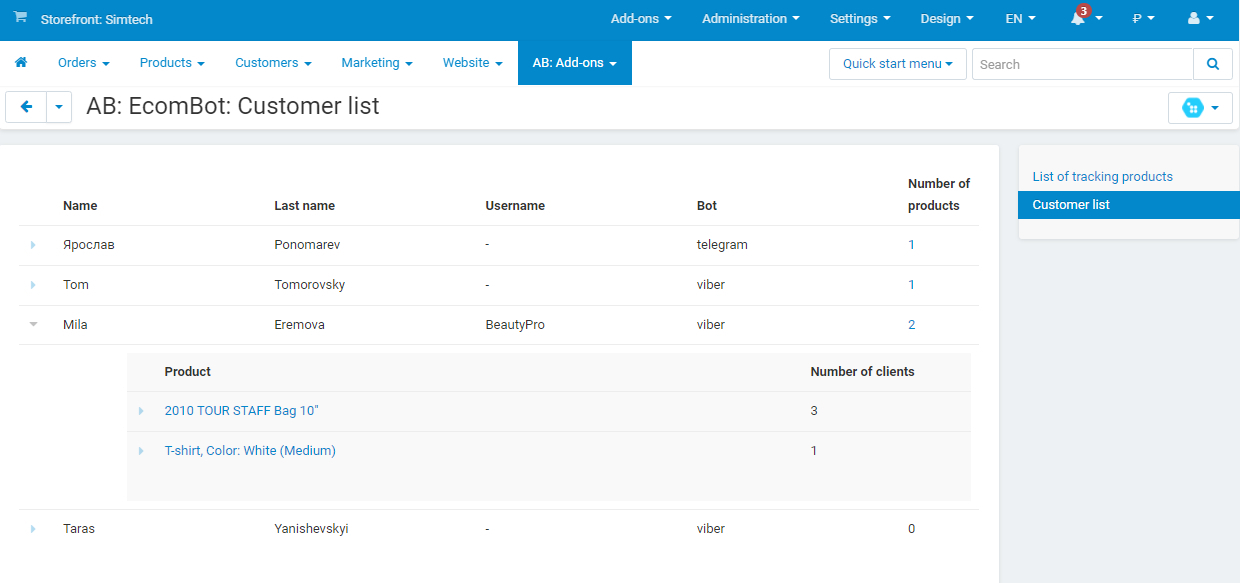Click the search magnifier icon

[1212, 63]
